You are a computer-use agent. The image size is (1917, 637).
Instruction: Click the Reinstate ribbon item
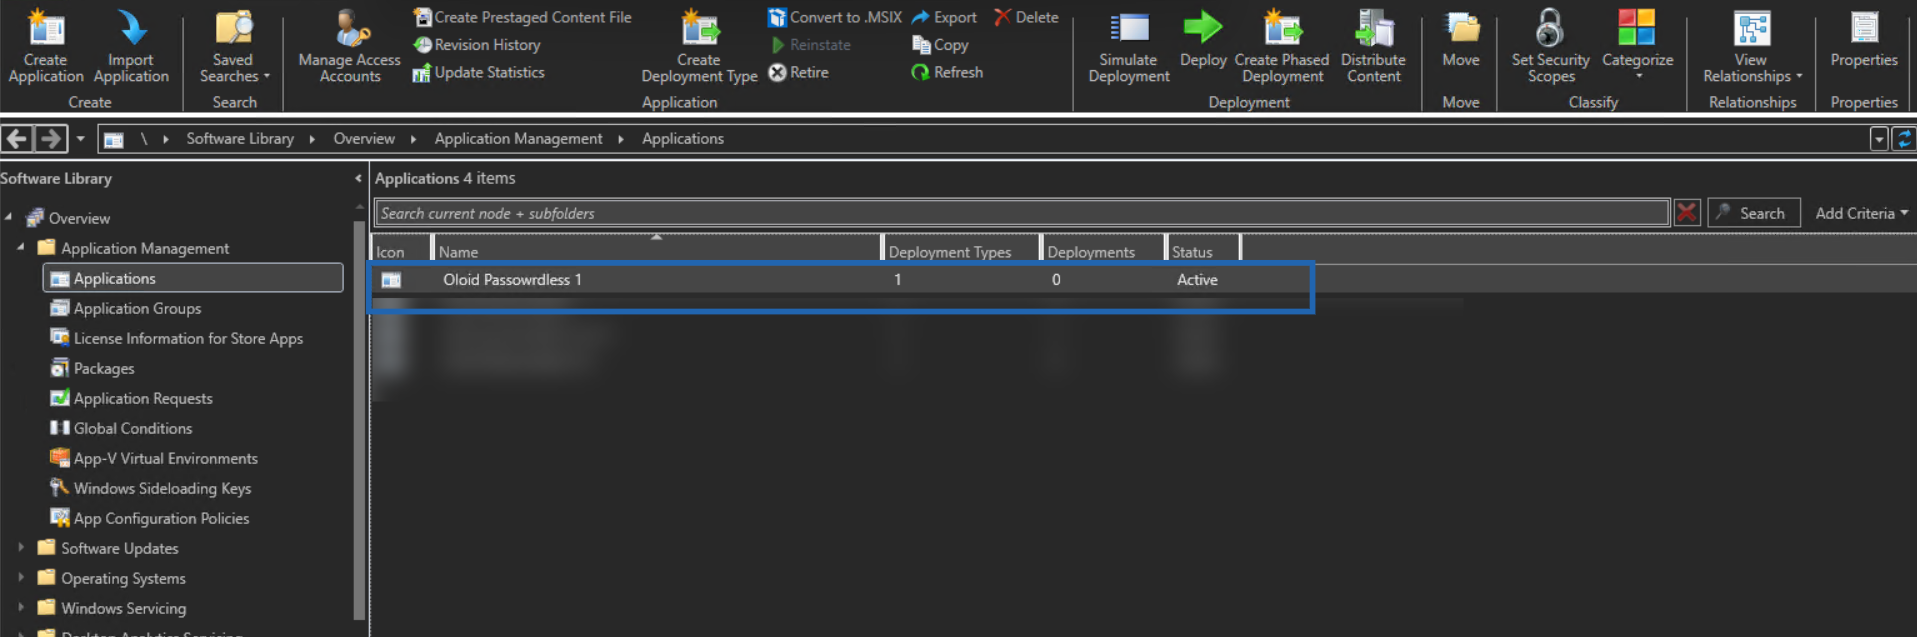[810, 45]
